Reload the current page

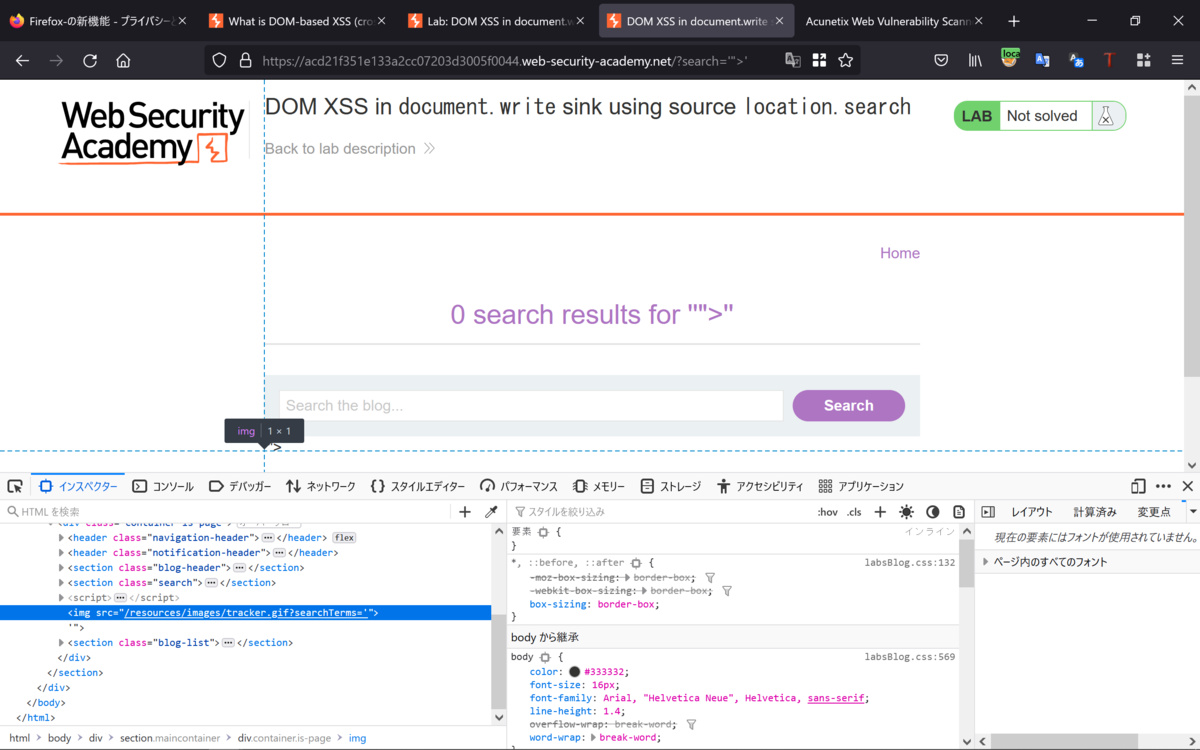click(x=90, y=60)
